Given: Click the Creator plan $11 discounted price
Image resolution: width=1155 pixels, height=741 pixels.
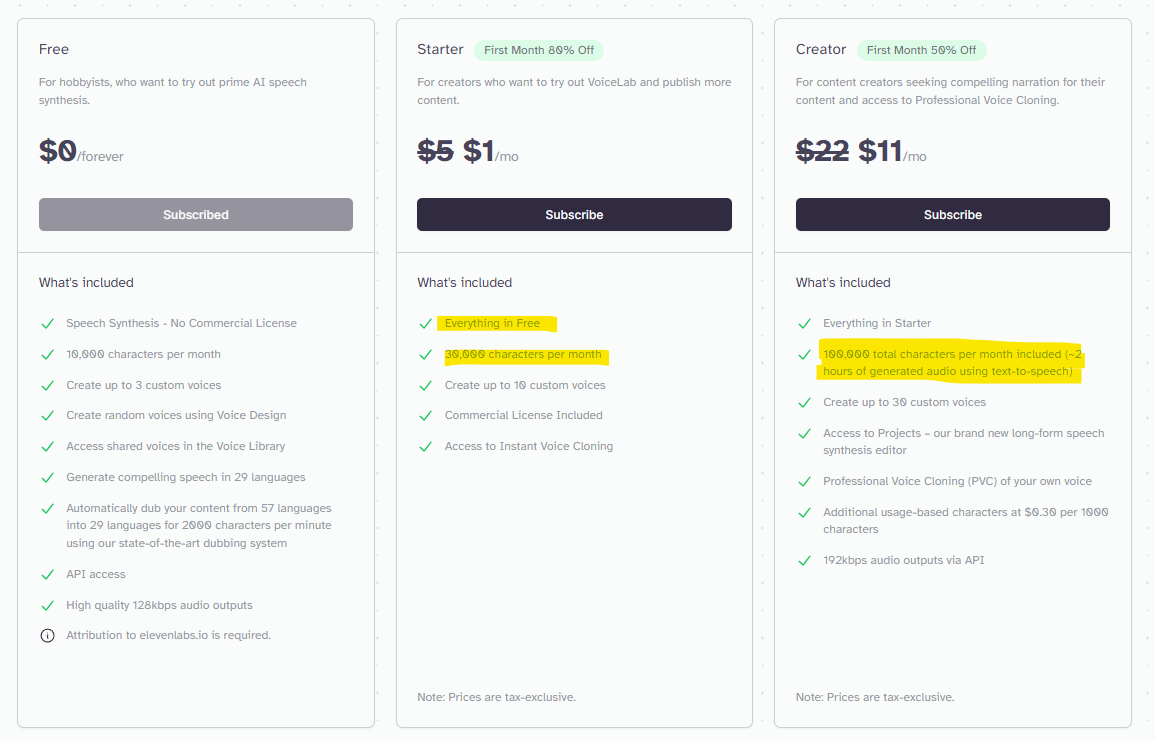Looking at the screenshot, I should click(880, 152).
